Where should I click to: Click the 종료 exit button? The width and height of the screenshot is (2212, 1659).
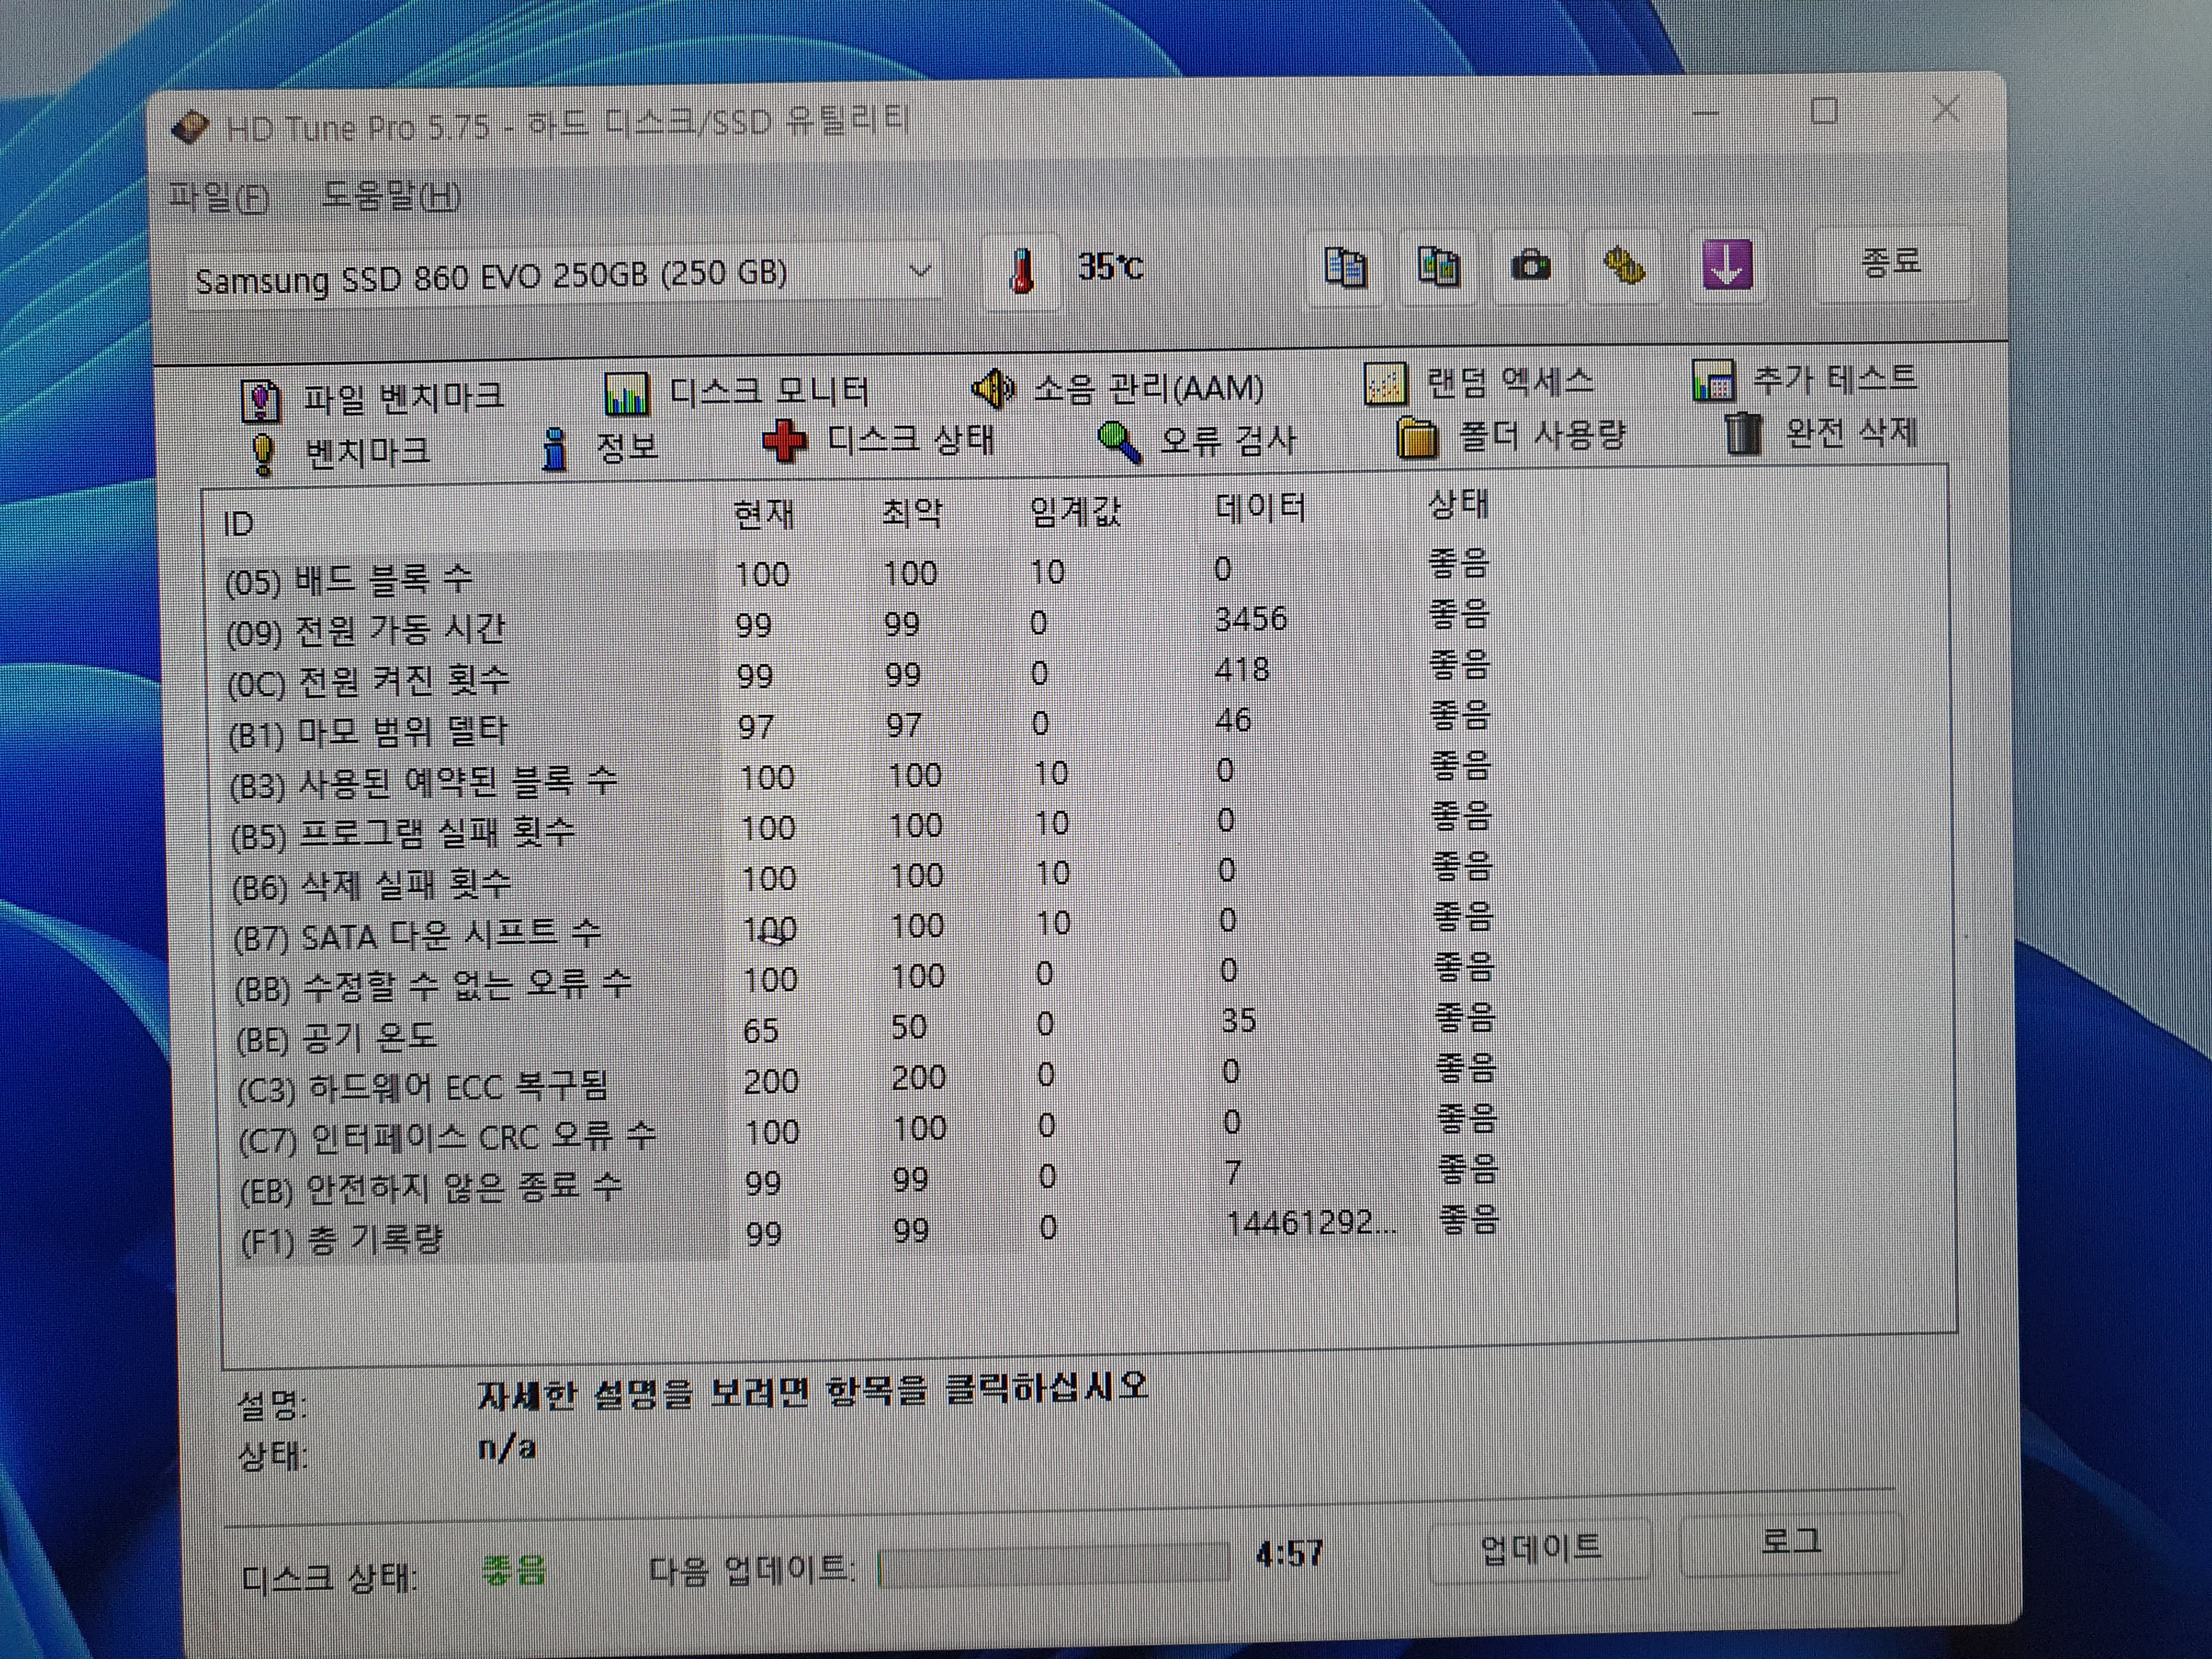(1891, 263)
